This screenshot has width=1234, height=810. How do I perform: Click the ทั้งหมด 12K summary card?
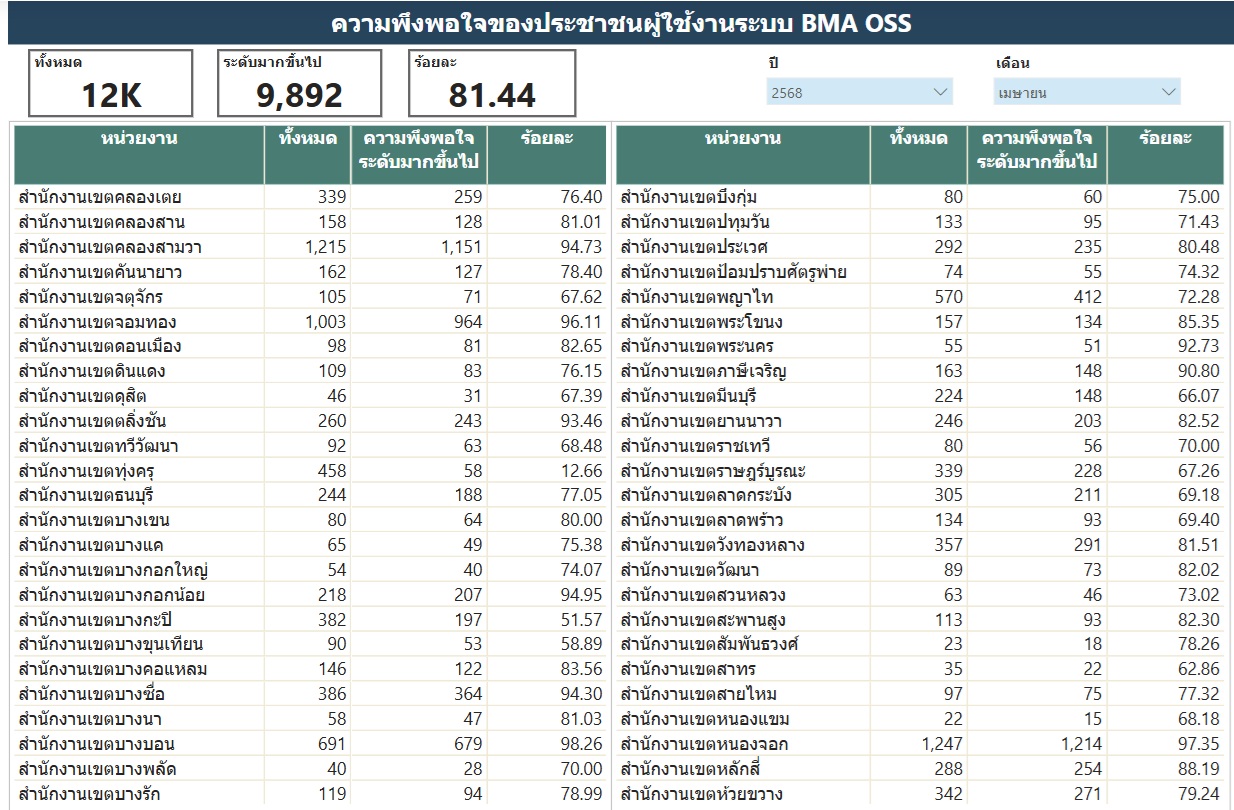tap(110, 83)
